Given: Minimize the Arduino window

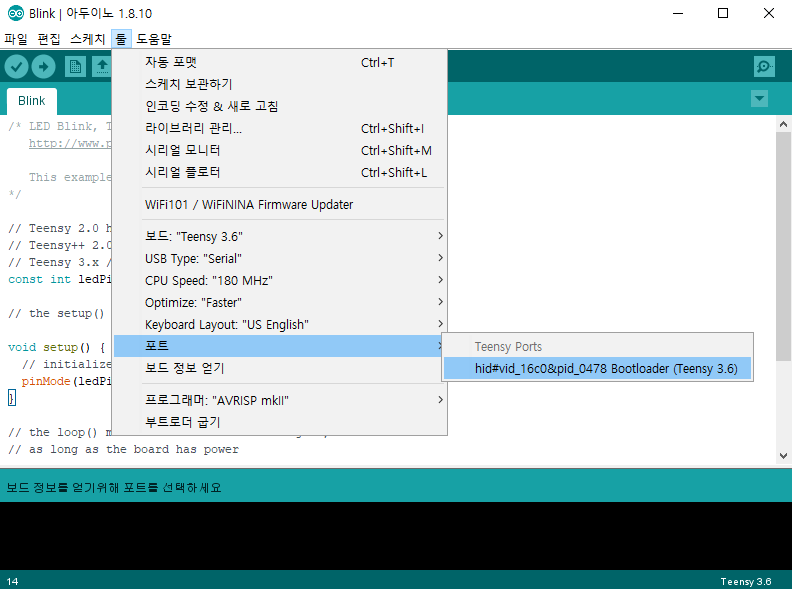Looking at the screenshot, I should click(678, 13).
